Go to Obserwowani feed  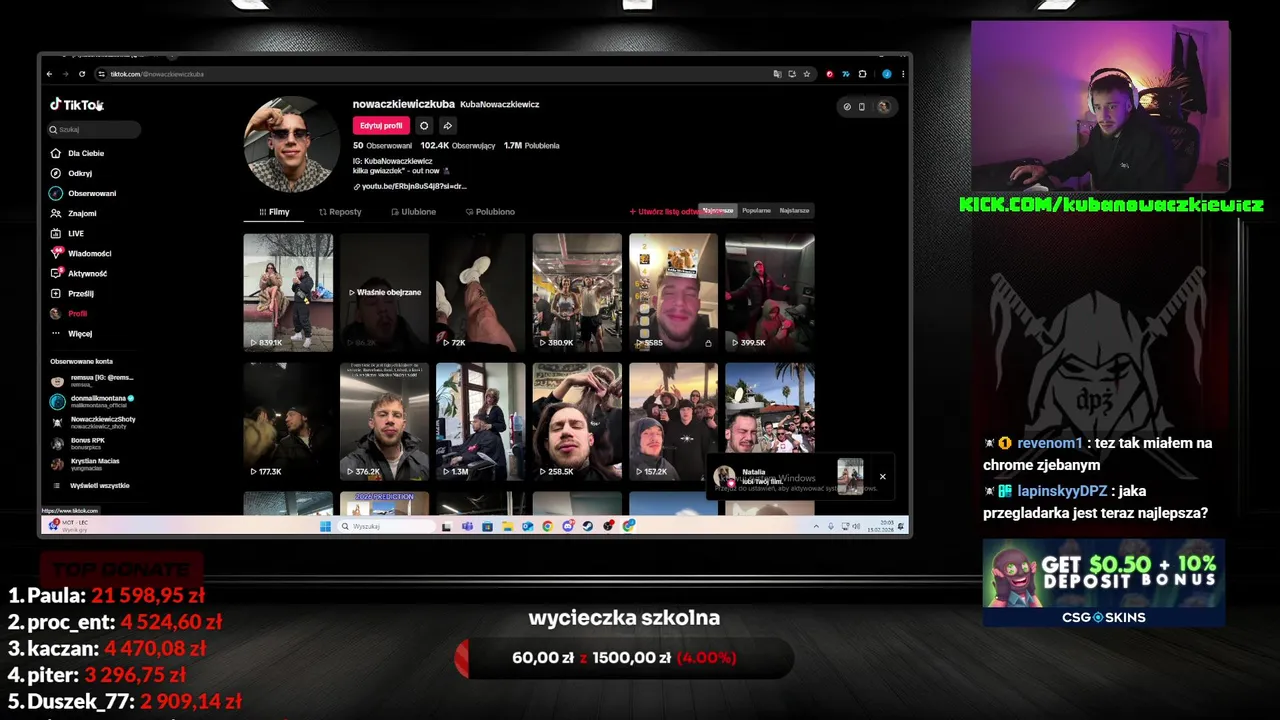coord(84,193)
